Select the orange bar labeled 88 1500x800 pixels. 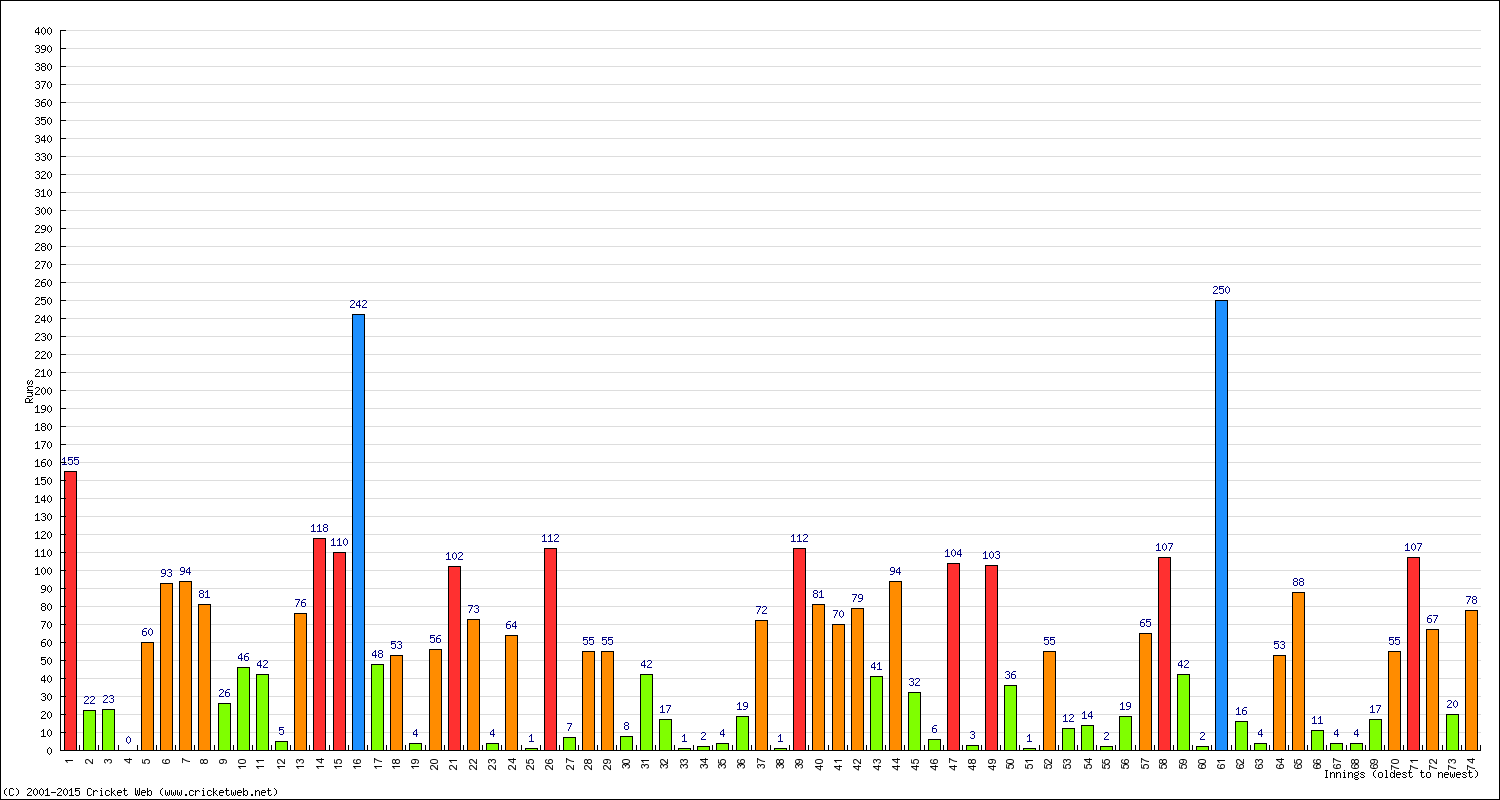pyautogui.click(x=1298, y=671)
